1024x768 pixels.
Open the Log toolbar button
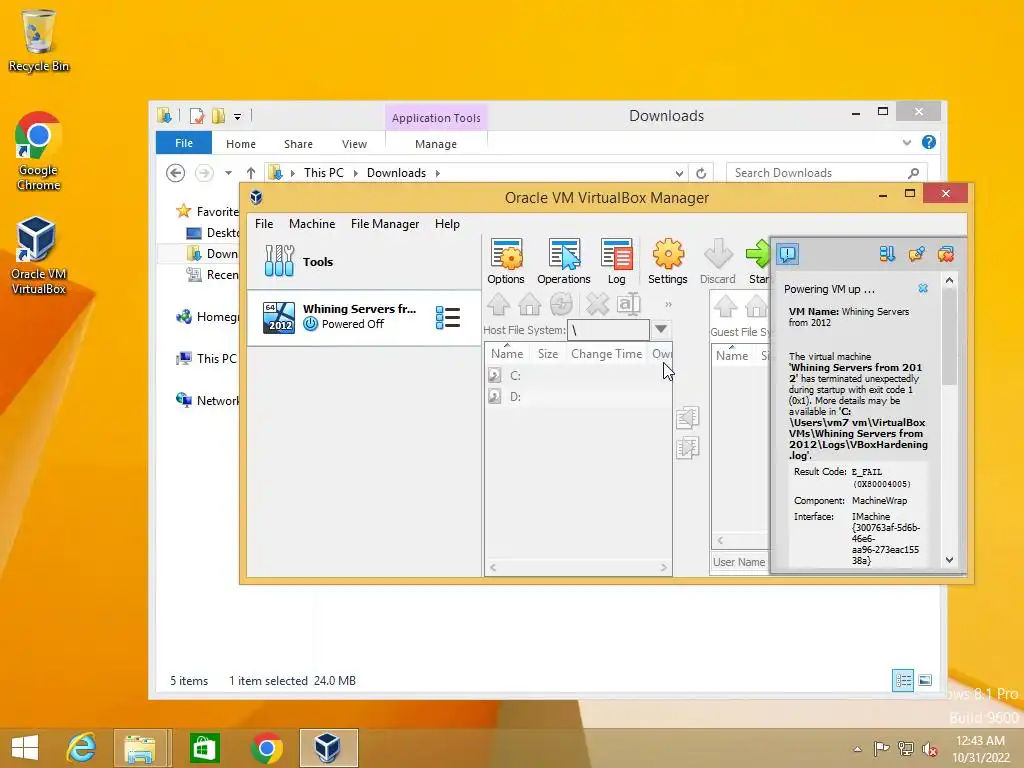pyautogui.click(x=616, y=261)
